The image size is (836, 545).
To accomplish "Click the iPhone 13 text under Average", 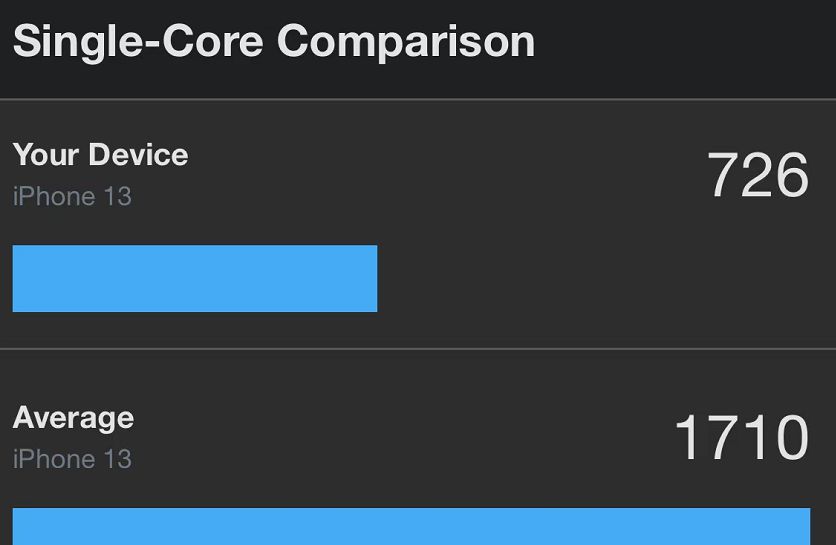I will tap(72, 459).
